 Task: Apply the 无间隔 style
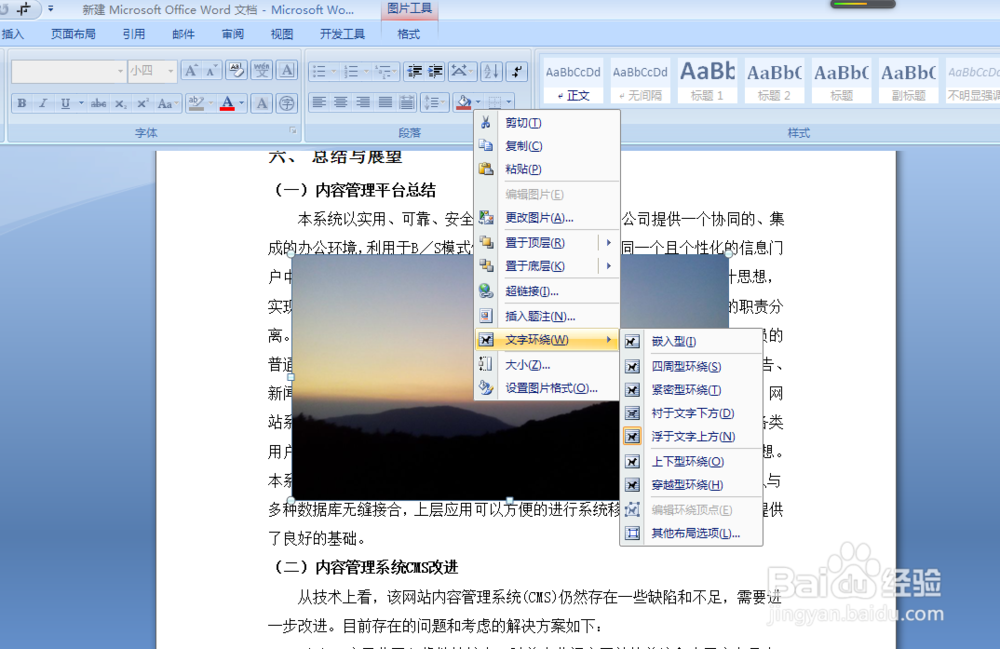pos(640,80)
